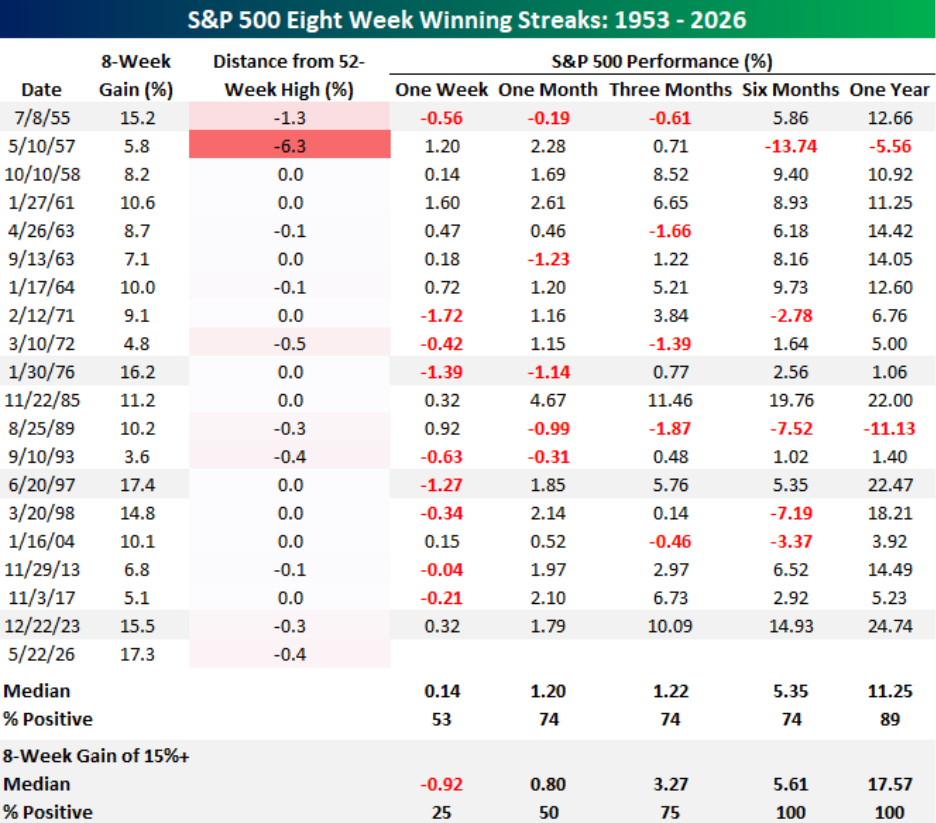Click the date cell '4/26/63'

(42, 231)
